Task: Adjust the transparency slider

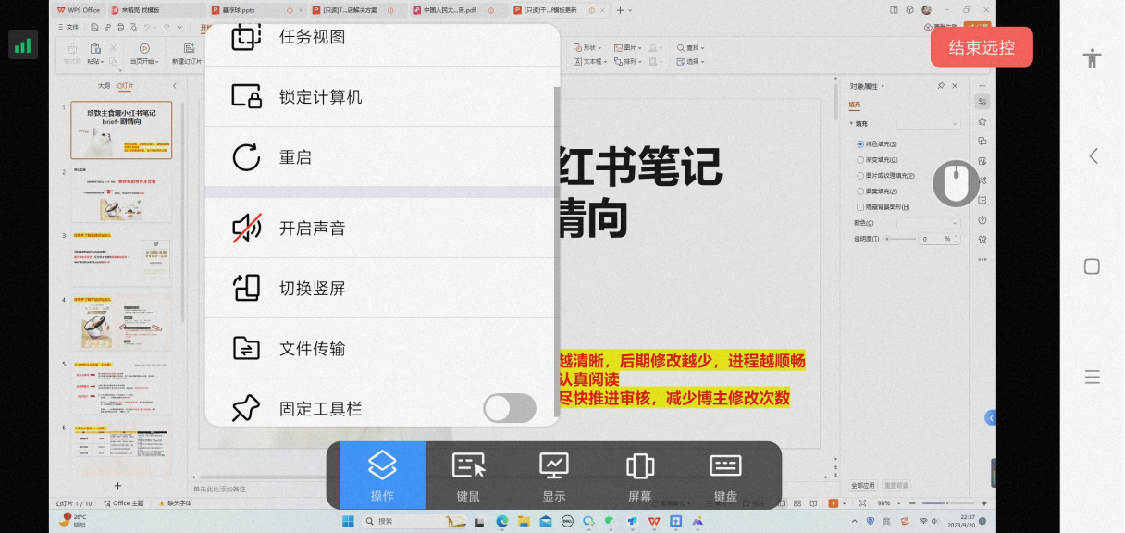Action: point(900,239)
